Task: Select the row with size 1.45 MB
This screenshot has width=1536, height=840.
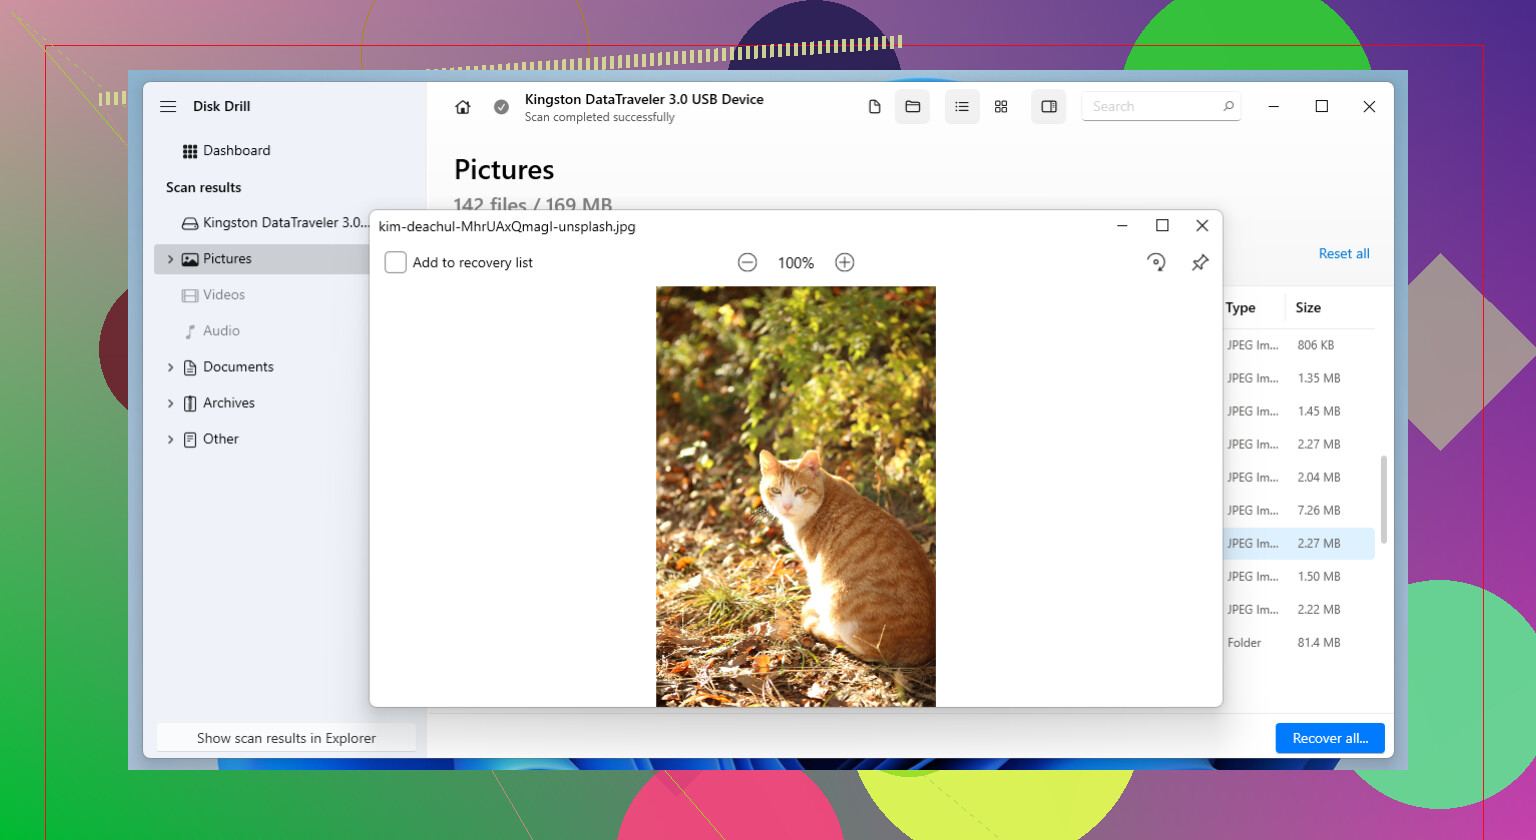Action: [1298, 411]
